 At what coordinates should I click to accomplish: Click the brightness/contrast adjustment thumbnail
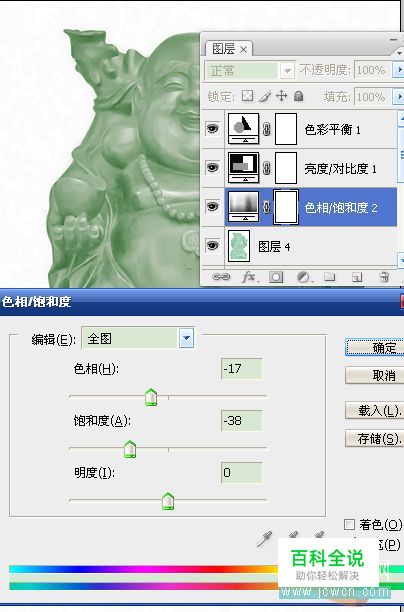[x=243, y=168]
